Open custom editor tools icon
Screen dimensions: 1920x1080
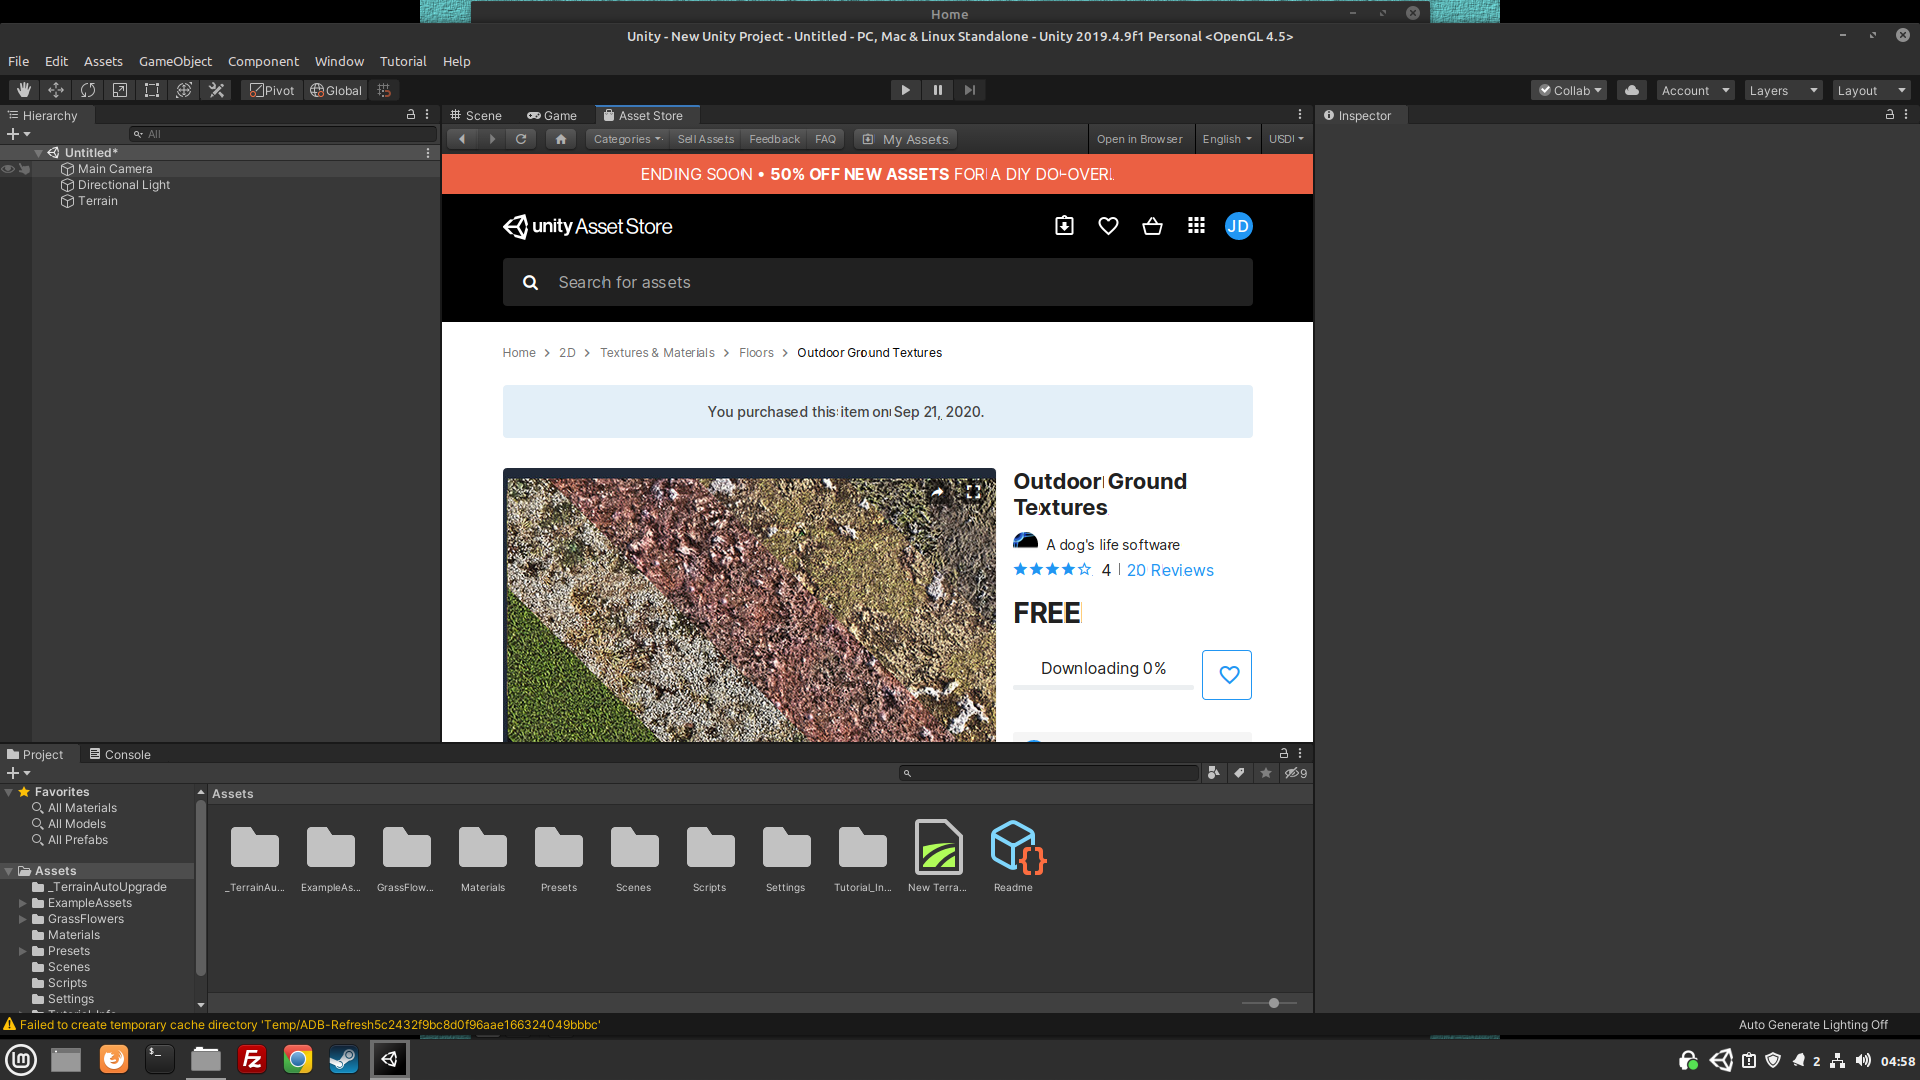[x=216, y=90]
